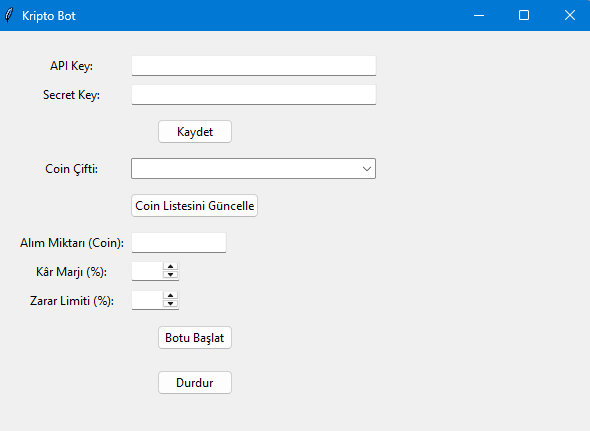
Task: Click inside Kâr Marjı (%) spinbox field
Action: (147, 271)
